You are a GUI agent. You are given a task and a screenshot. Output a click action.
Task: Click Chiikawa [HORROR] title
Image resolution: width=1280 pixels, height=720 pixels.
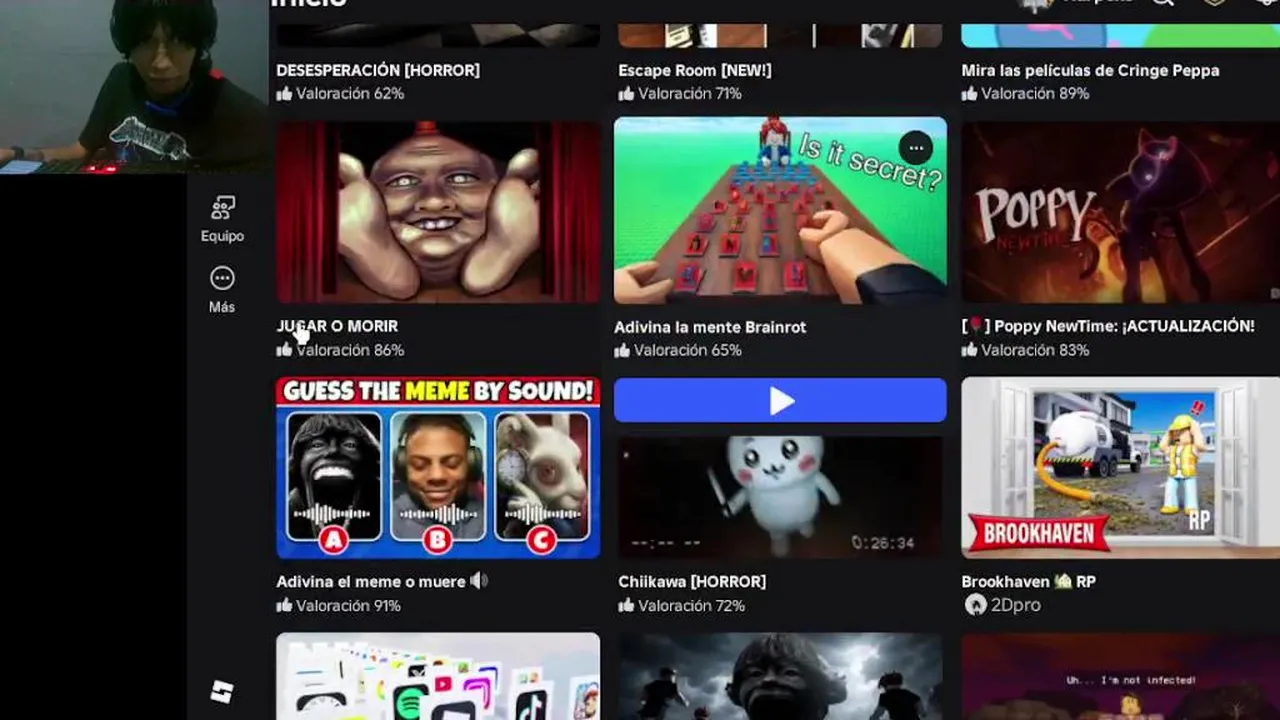click(x=692, y=581)
